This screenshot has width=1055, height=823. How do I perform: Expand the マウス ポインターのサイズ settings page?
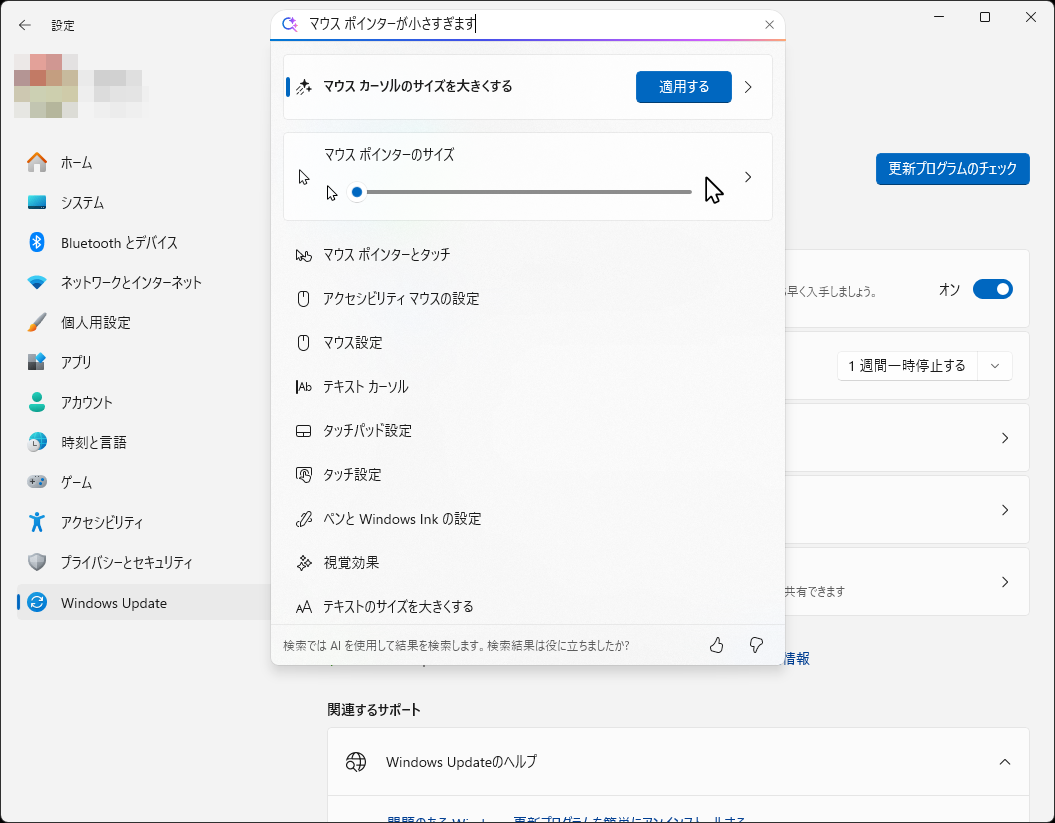tap(747, 175)
